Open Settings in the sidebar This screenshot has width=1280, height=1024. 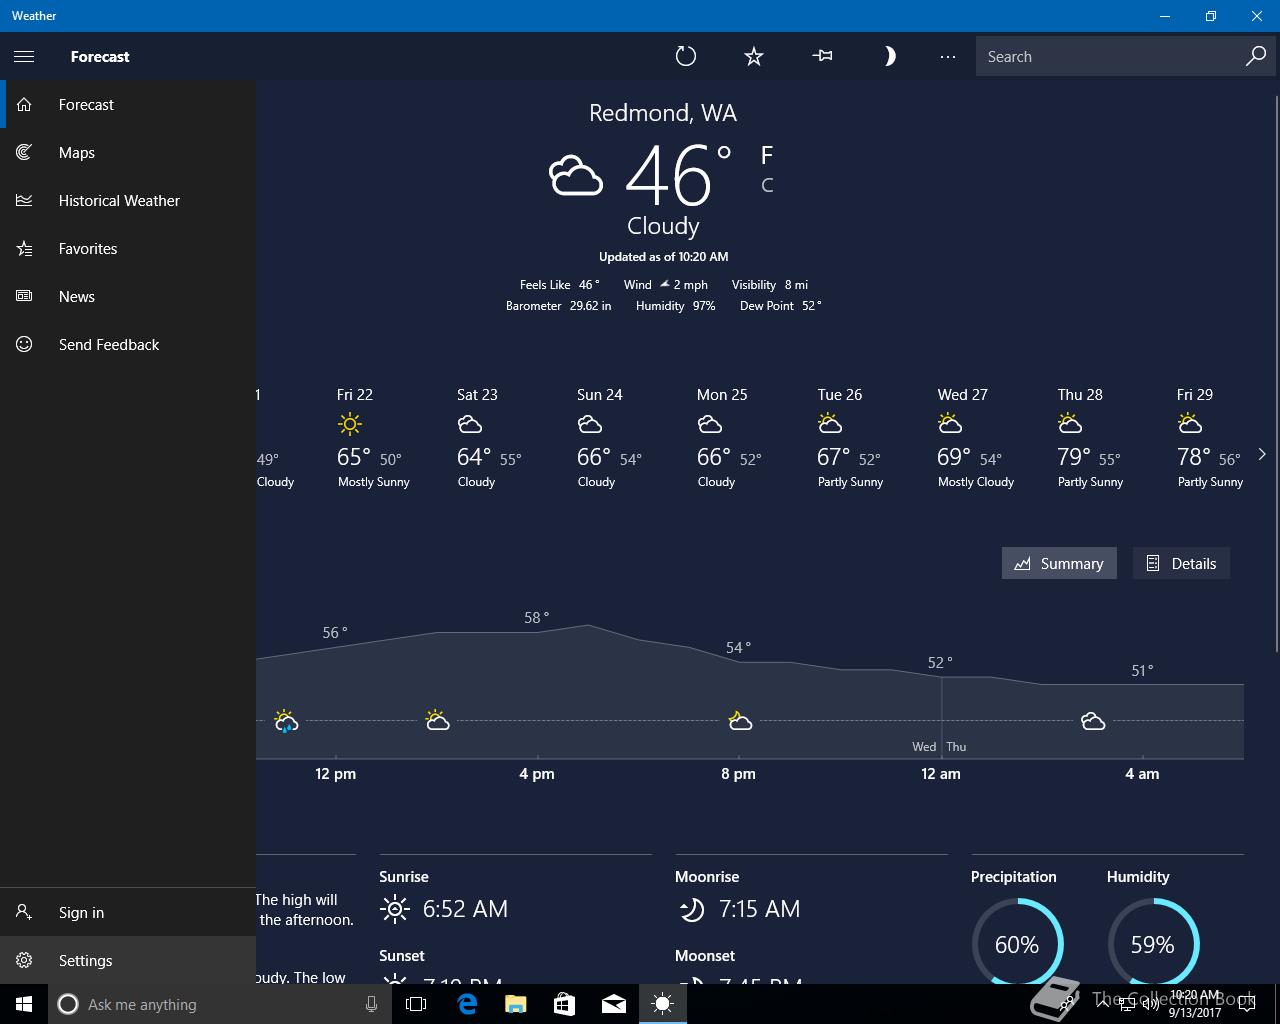tap(128, 960)
